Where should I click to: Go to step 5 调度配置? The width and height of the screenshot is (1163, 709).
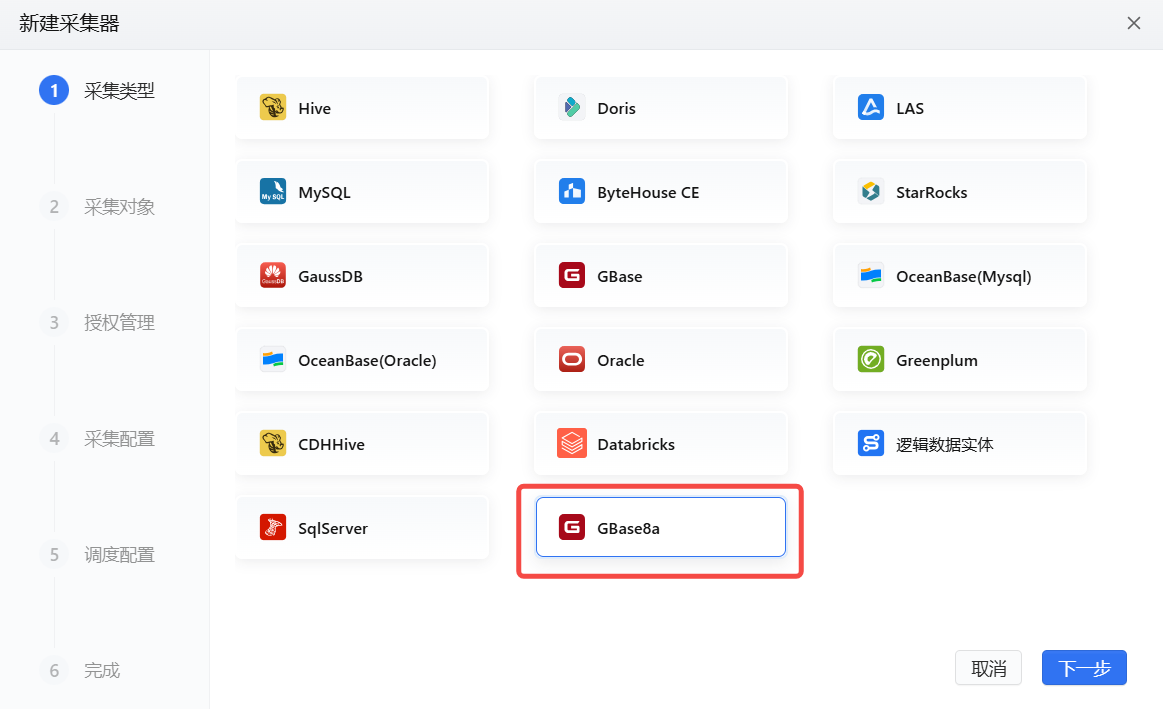click(x=97, y=555)
